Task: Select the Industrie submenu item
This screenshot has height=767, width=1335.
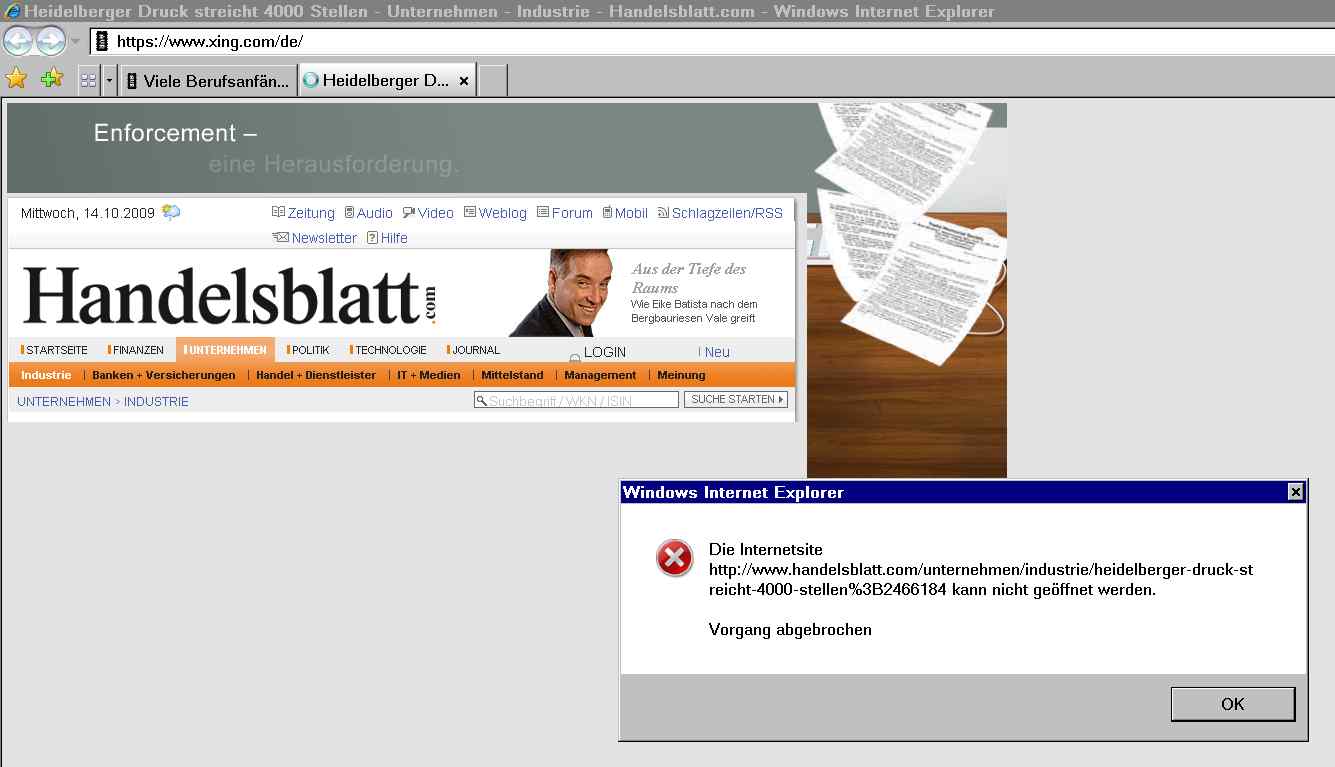Action: 46,375
